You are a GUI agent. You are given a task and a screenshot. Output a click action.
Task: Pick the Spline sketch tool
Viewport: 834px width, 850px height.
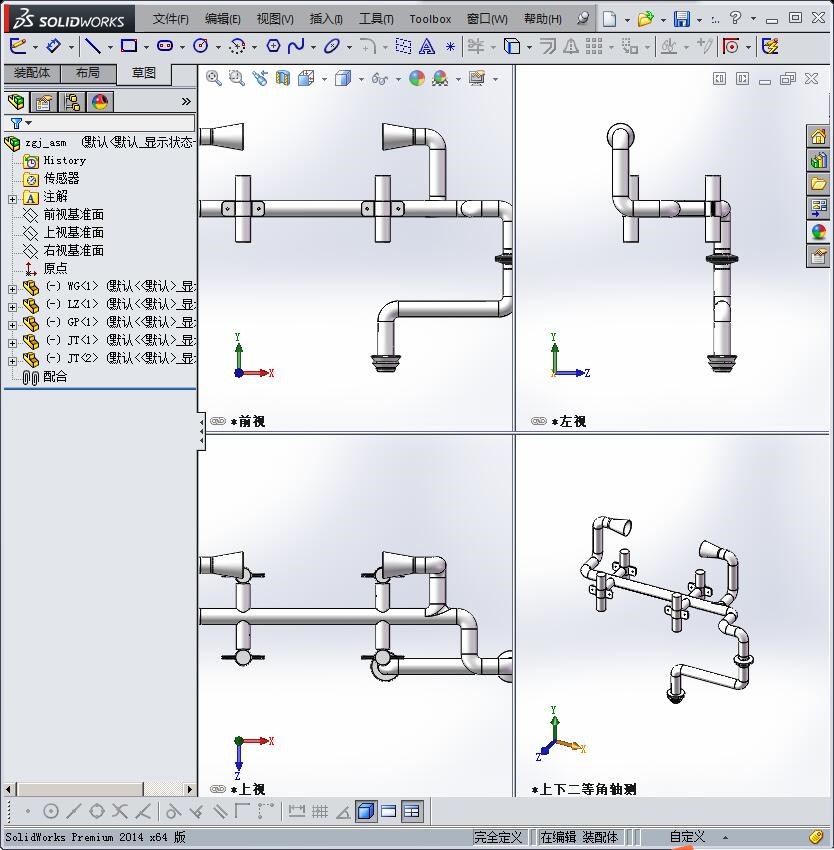[296, 47]
